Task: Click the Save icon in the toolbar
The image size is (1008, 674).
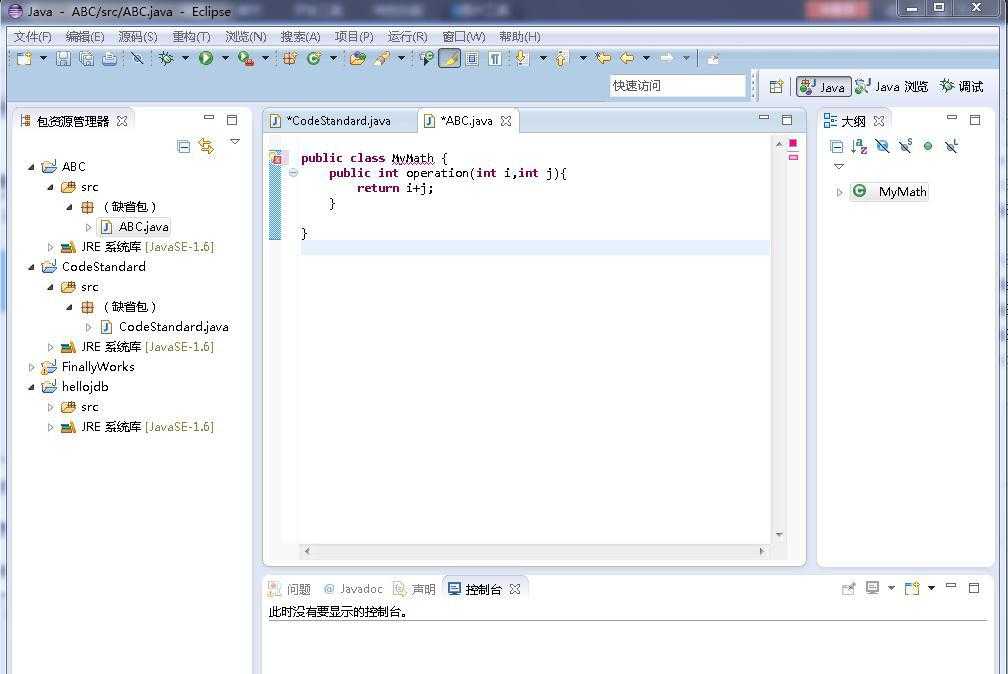Action: tap(63, 59)
